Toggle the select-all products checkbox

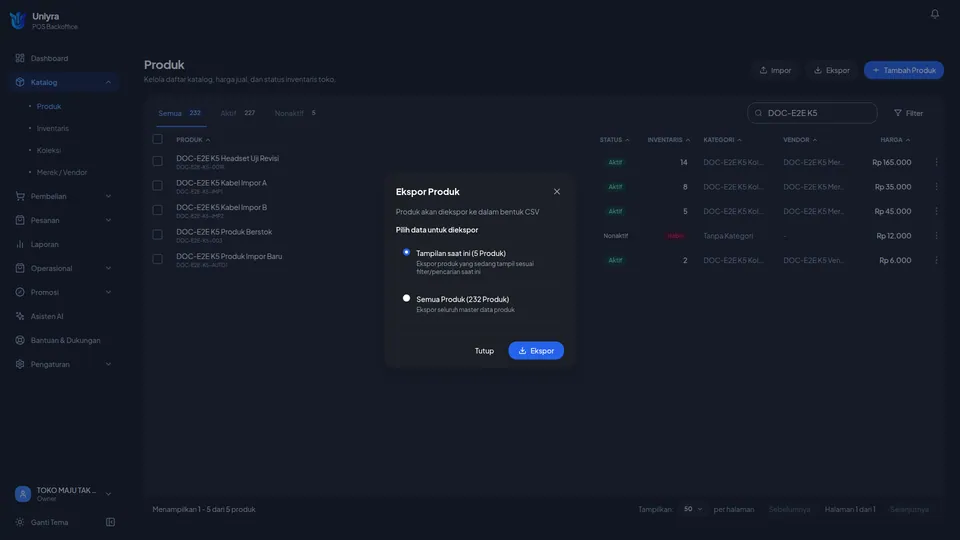click(157, 139)
